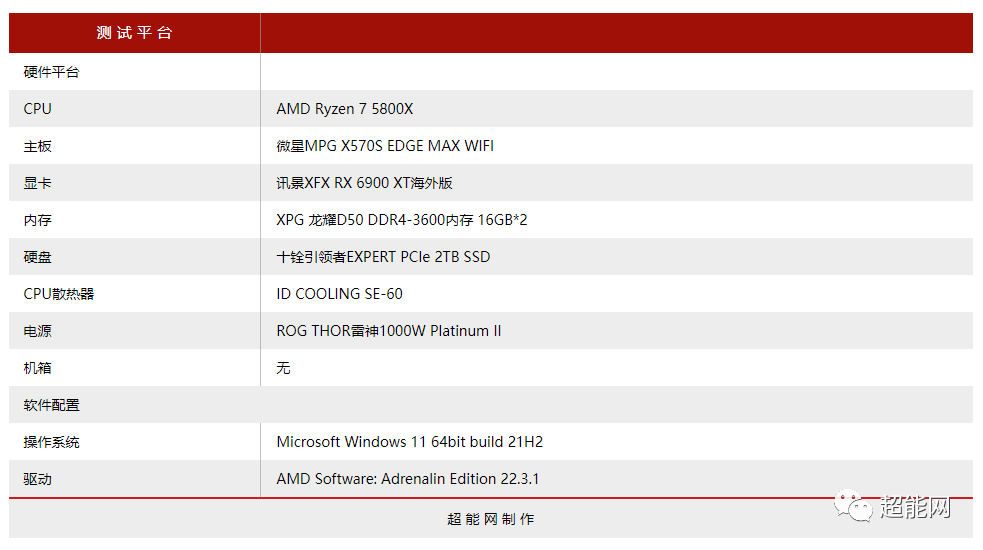Click the CPU row label

[x=38, y=108]
